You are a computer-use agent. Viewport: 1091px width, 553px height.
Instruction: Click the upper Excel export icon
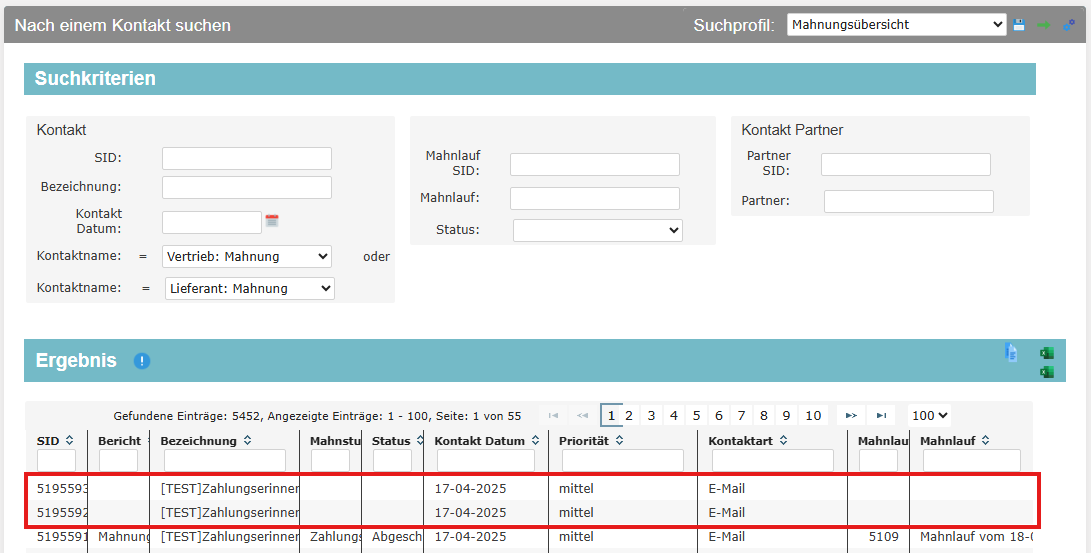1046,353
